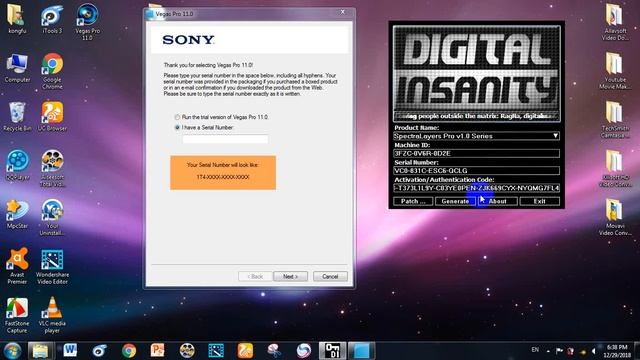Launch Avast Premier from desktop

pos(17,266)
